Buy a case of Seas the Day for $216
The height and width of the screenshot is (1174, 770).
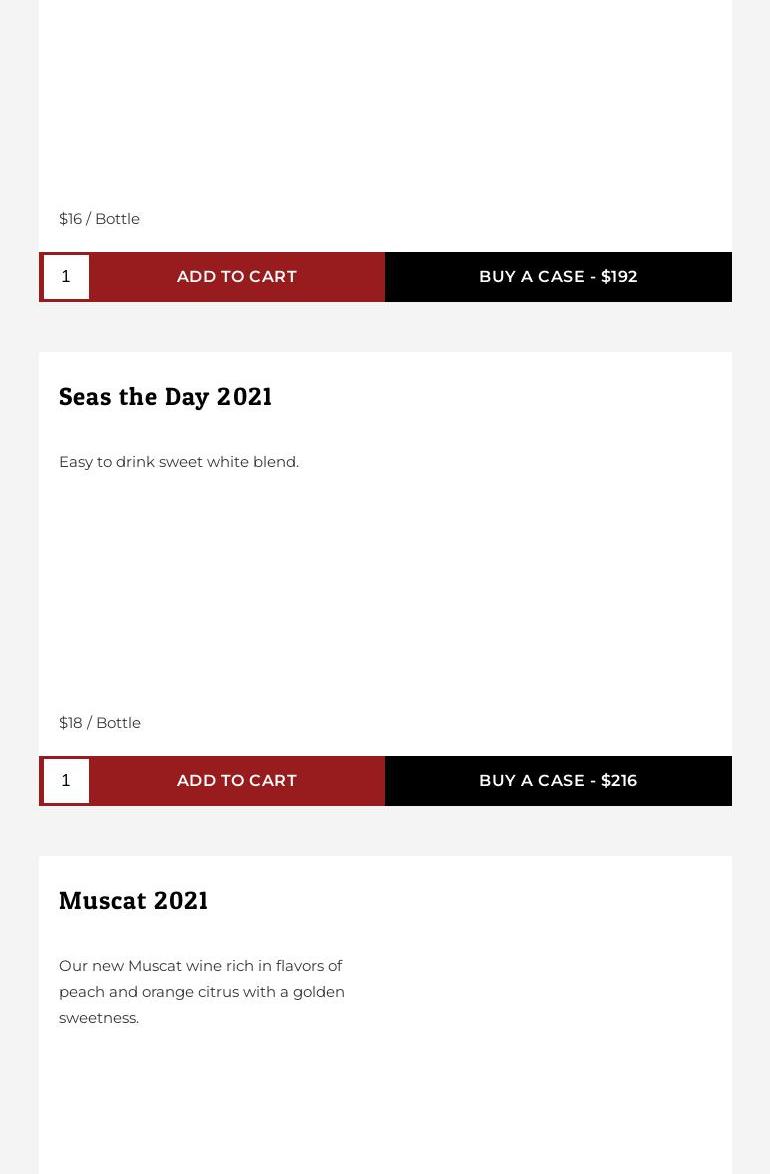tap(558, 781)
